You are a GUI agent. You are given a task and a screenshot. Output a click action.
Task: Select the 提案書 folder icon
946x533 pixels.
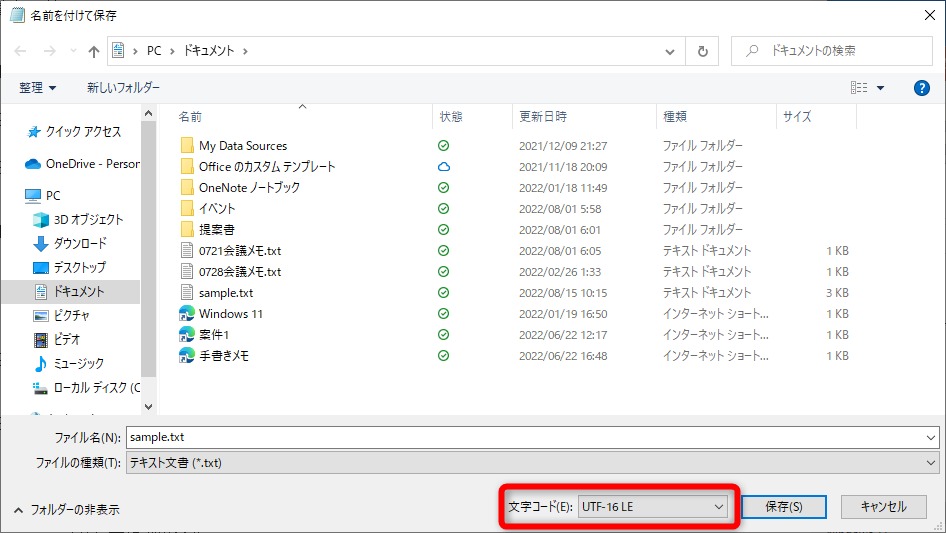(187, 229)
